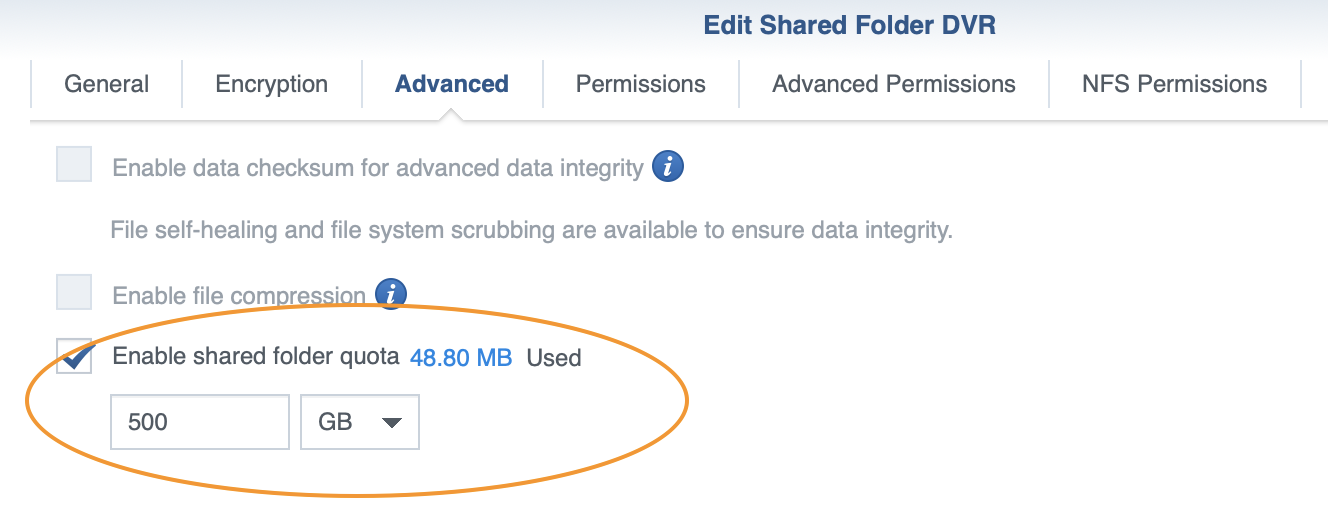
Task: Open the General tab
Action: (107, 84)
